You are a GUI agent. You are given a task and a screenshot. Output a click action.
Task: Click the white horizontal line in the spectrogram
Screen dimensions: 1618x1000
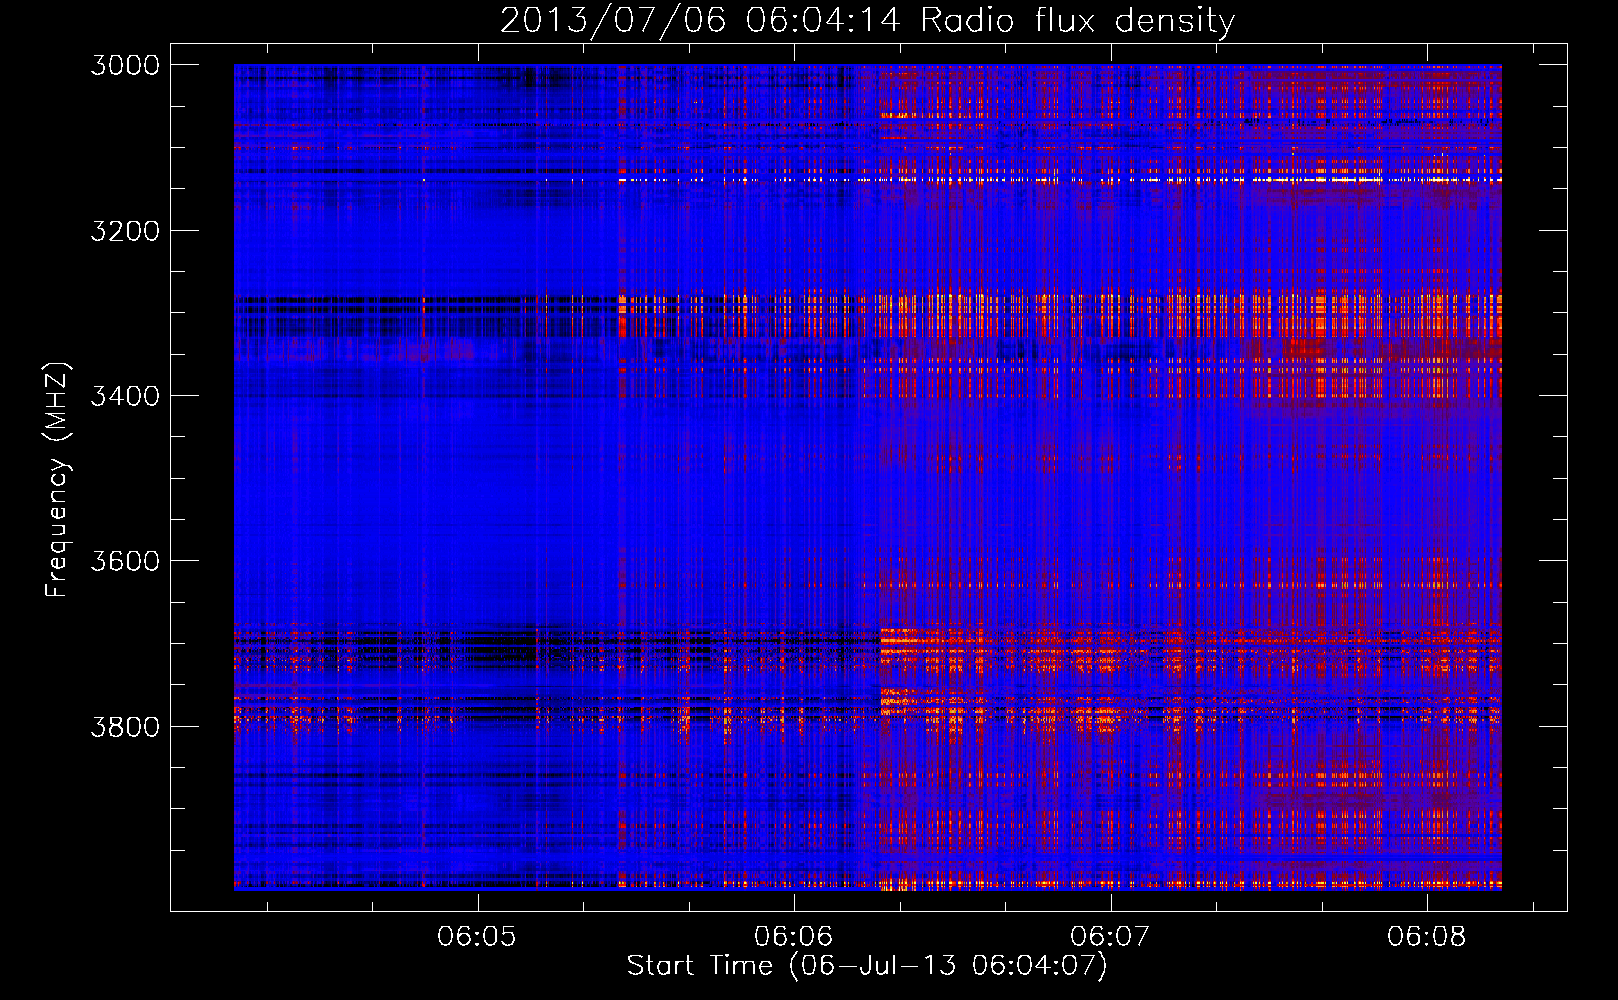click(x=1060, y=181)
